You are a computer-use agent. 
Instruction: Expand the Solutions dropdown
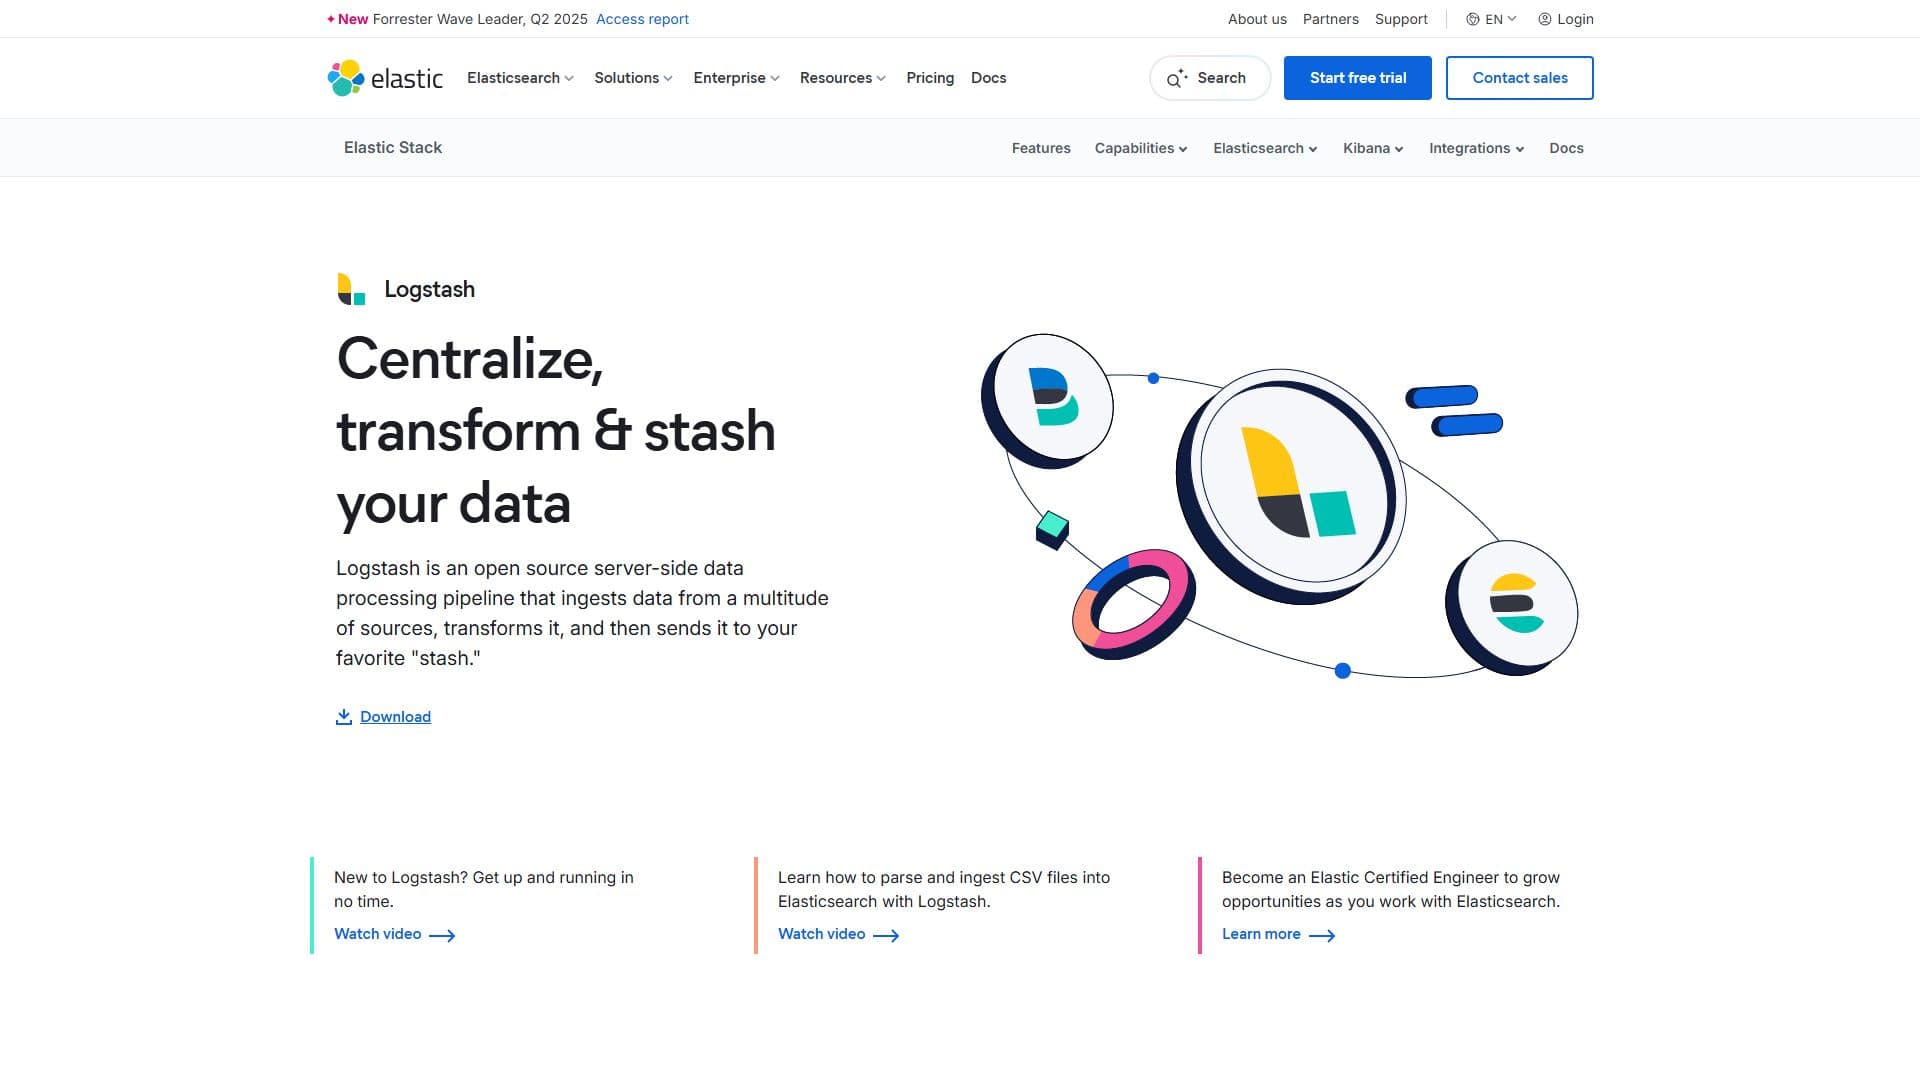(633, 78)
